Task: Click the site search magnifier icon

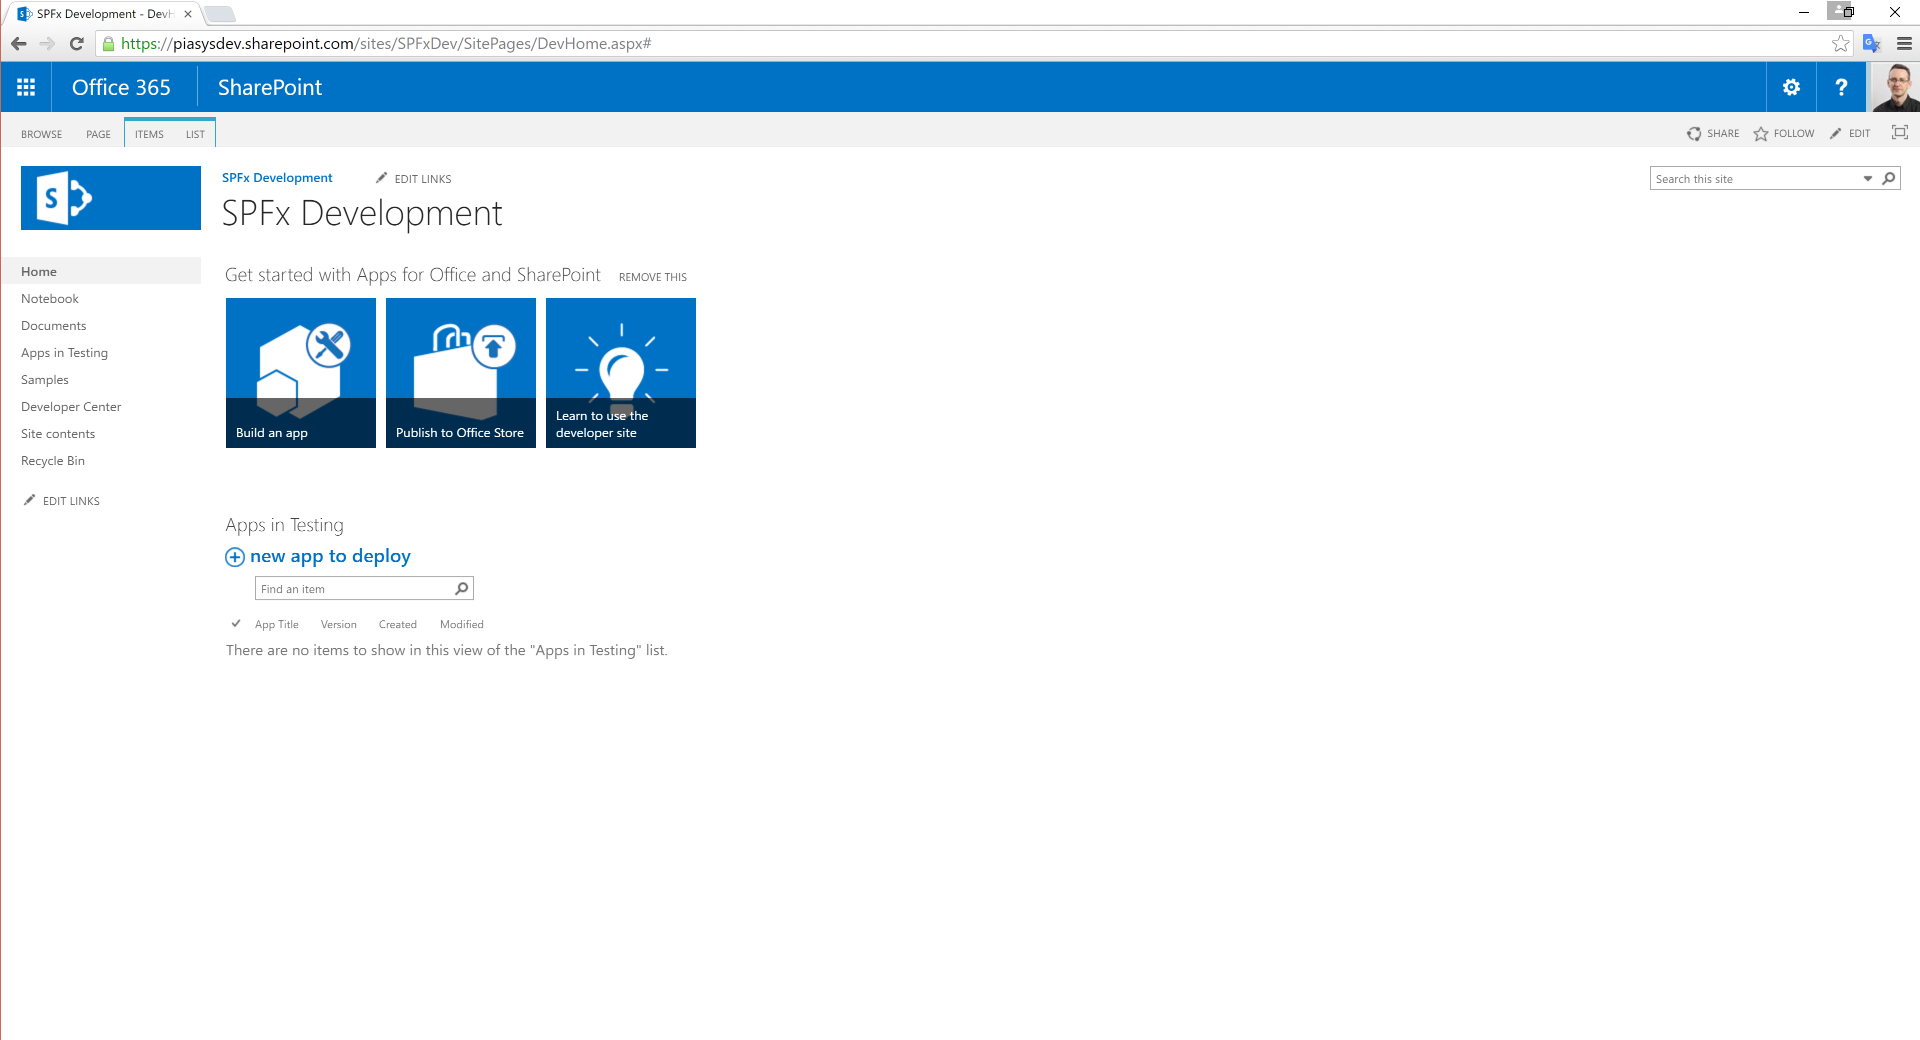Action: (1889, 178)
